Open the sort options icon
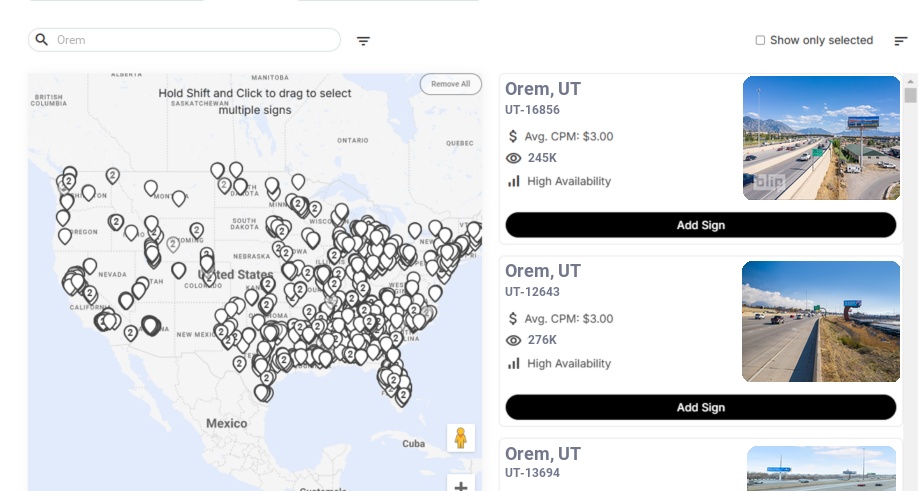Viewport: 920px width, 491px height. tap(901, 40)
